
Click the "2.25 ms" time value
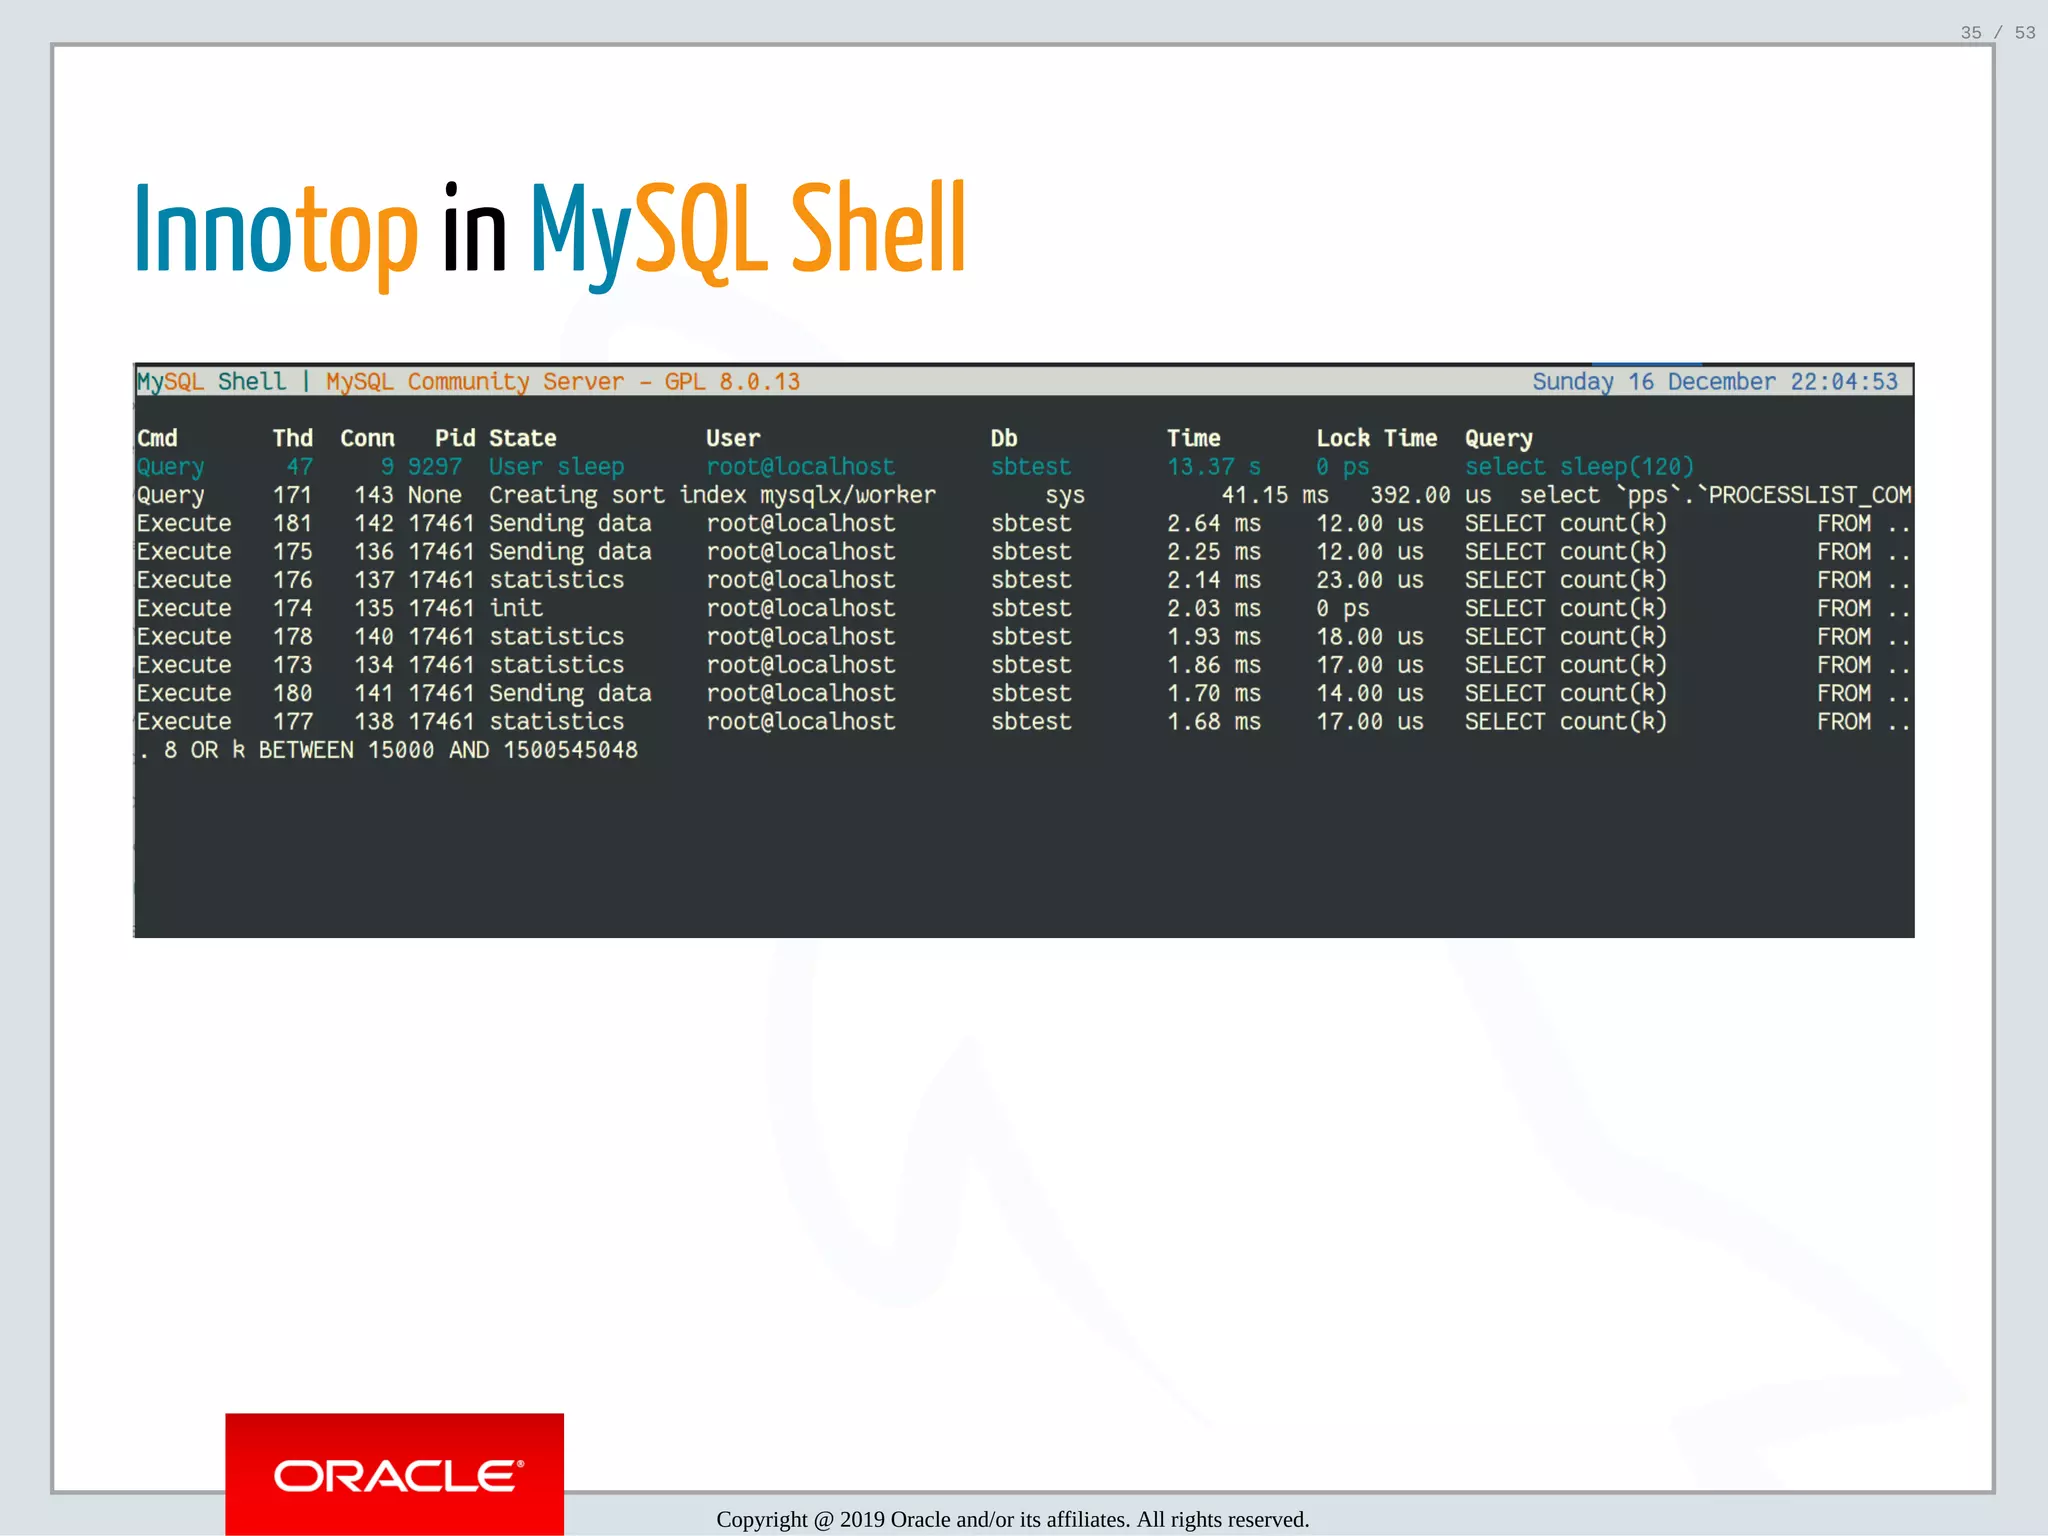coord(1214,552)
